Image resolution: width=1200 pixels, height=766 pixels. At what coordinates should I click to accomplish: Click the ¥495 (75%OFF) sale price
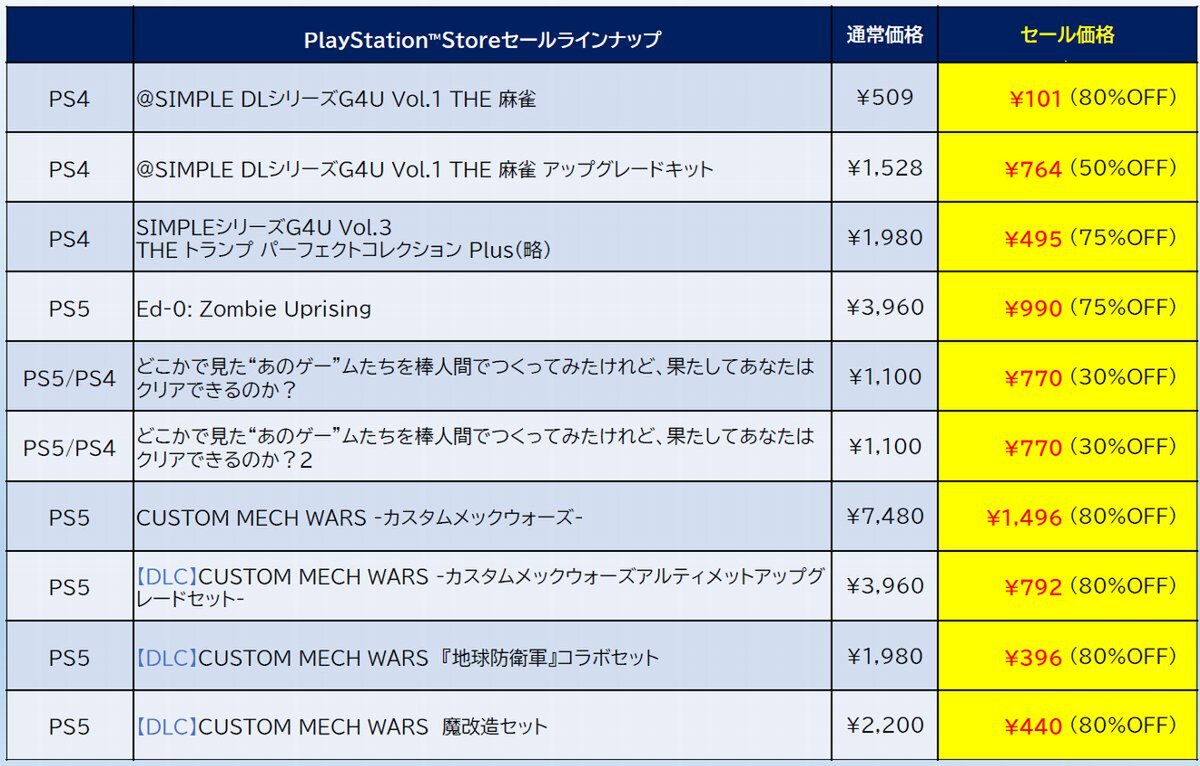(x=1090, y=238)
